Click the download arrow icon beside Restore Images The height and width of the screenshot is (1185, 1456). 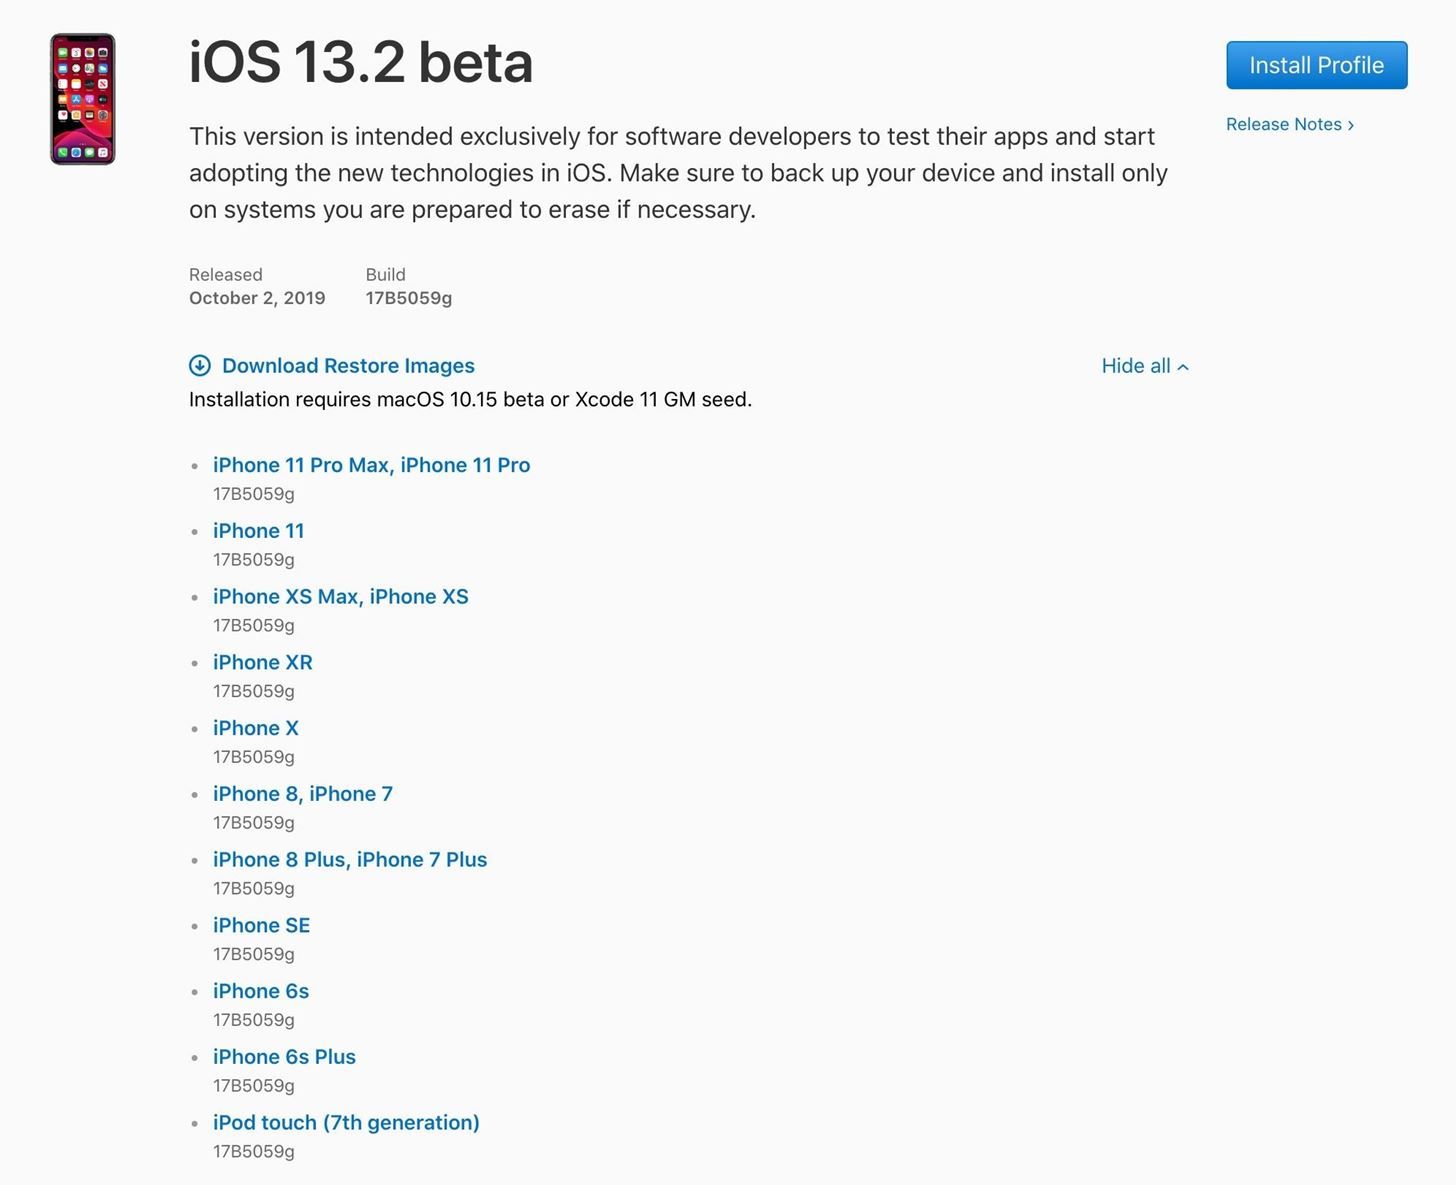click(201, 366)
